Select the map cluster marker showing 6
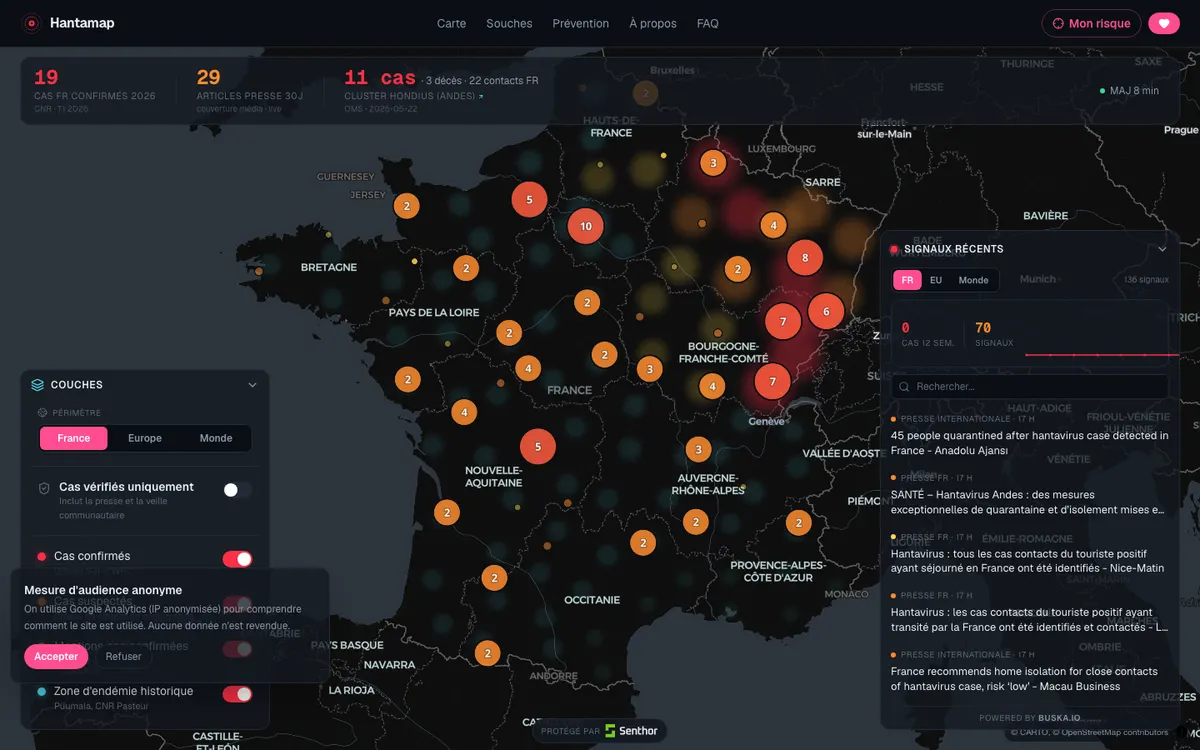 [826, 311]
